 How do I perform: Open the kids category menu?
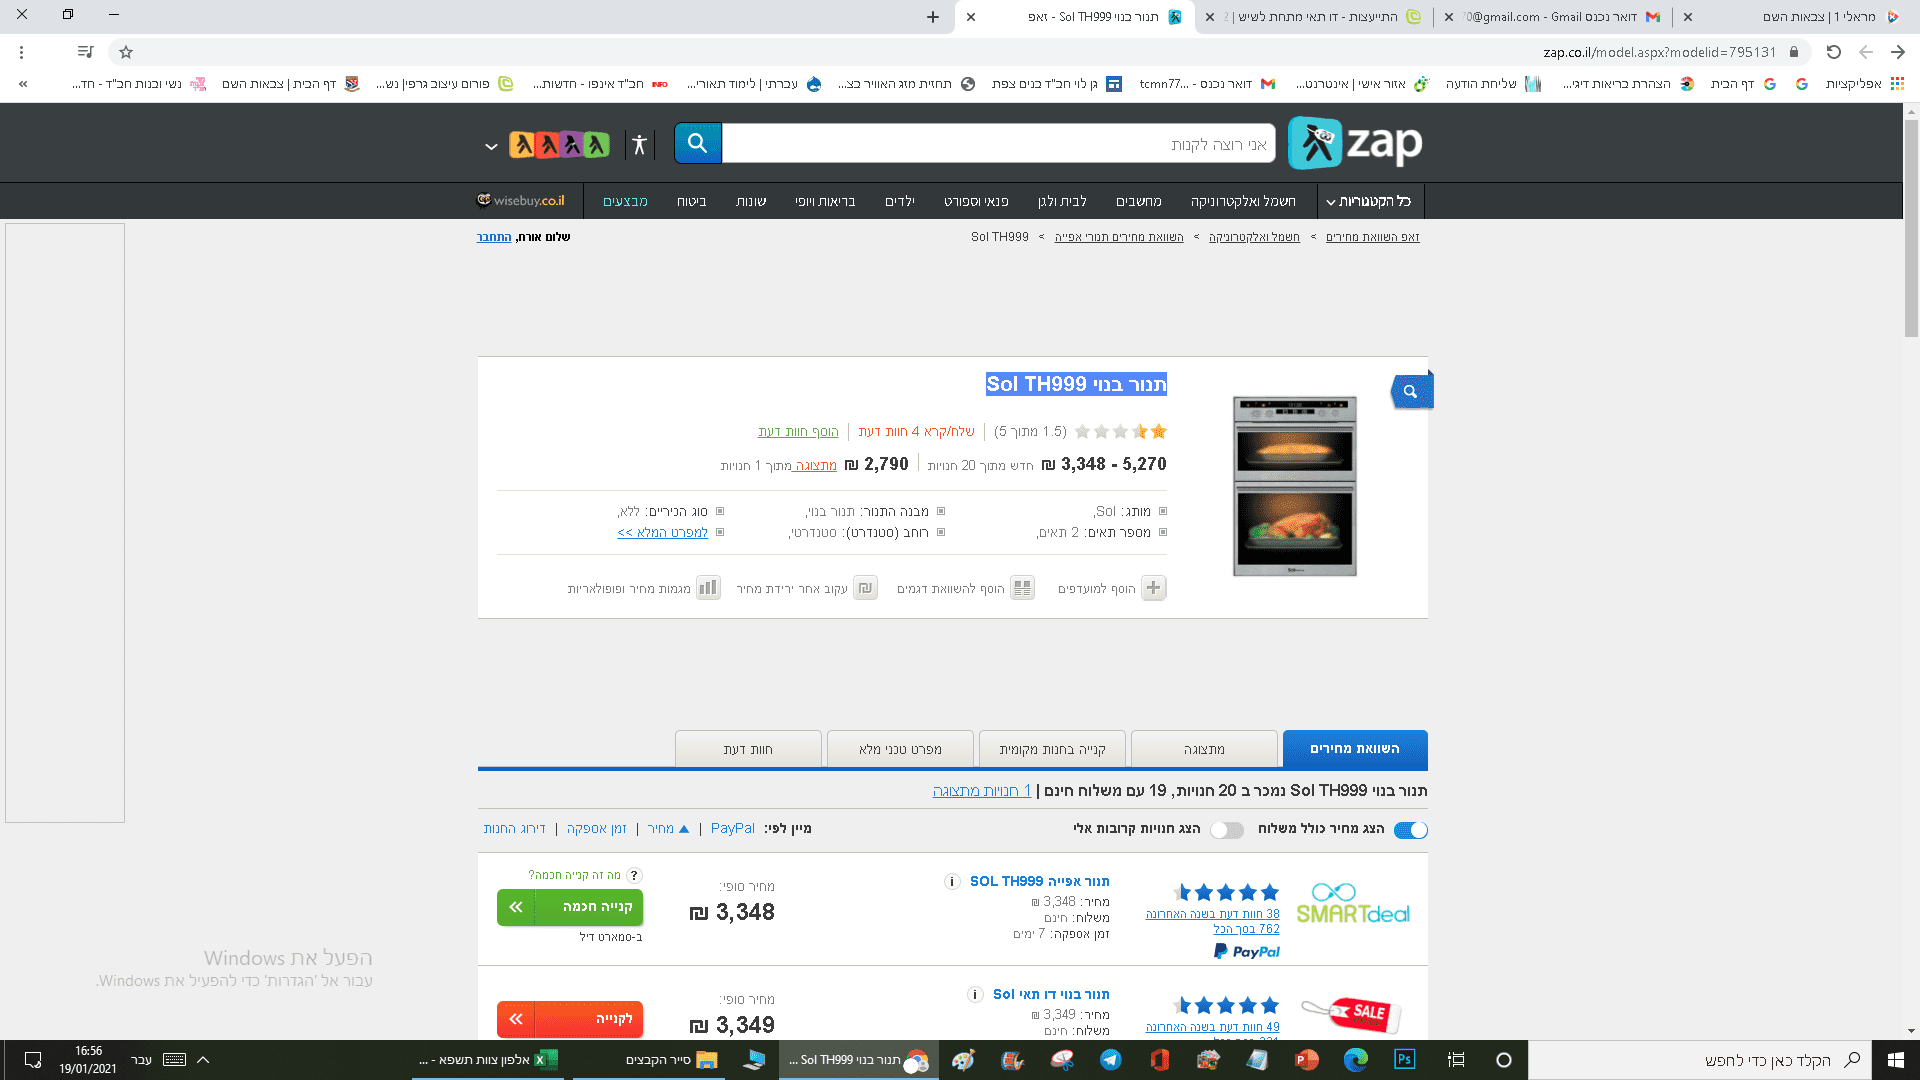[x=900, y=201]
